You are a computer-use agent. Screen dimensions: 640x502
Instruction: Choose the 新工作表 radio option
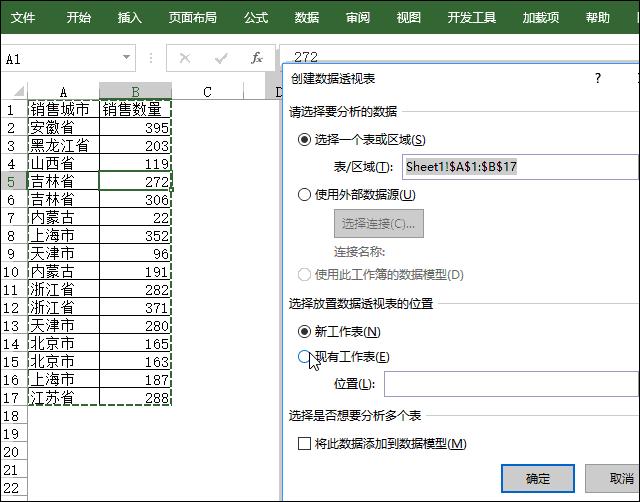305,331
